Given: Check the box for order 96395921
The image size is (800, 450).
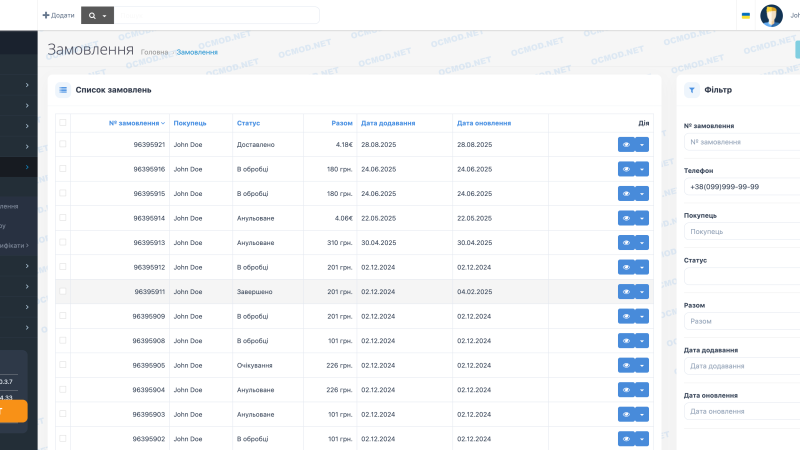Looking at the screenshot, I should pyautogui.click(x=63, y=144).
